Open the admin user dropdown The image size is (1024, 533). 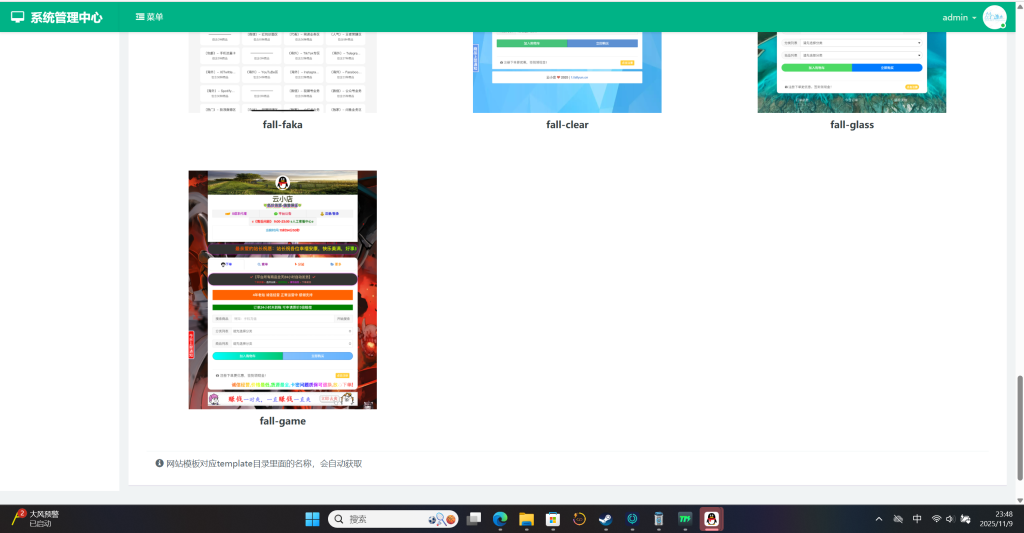[959, 18]
